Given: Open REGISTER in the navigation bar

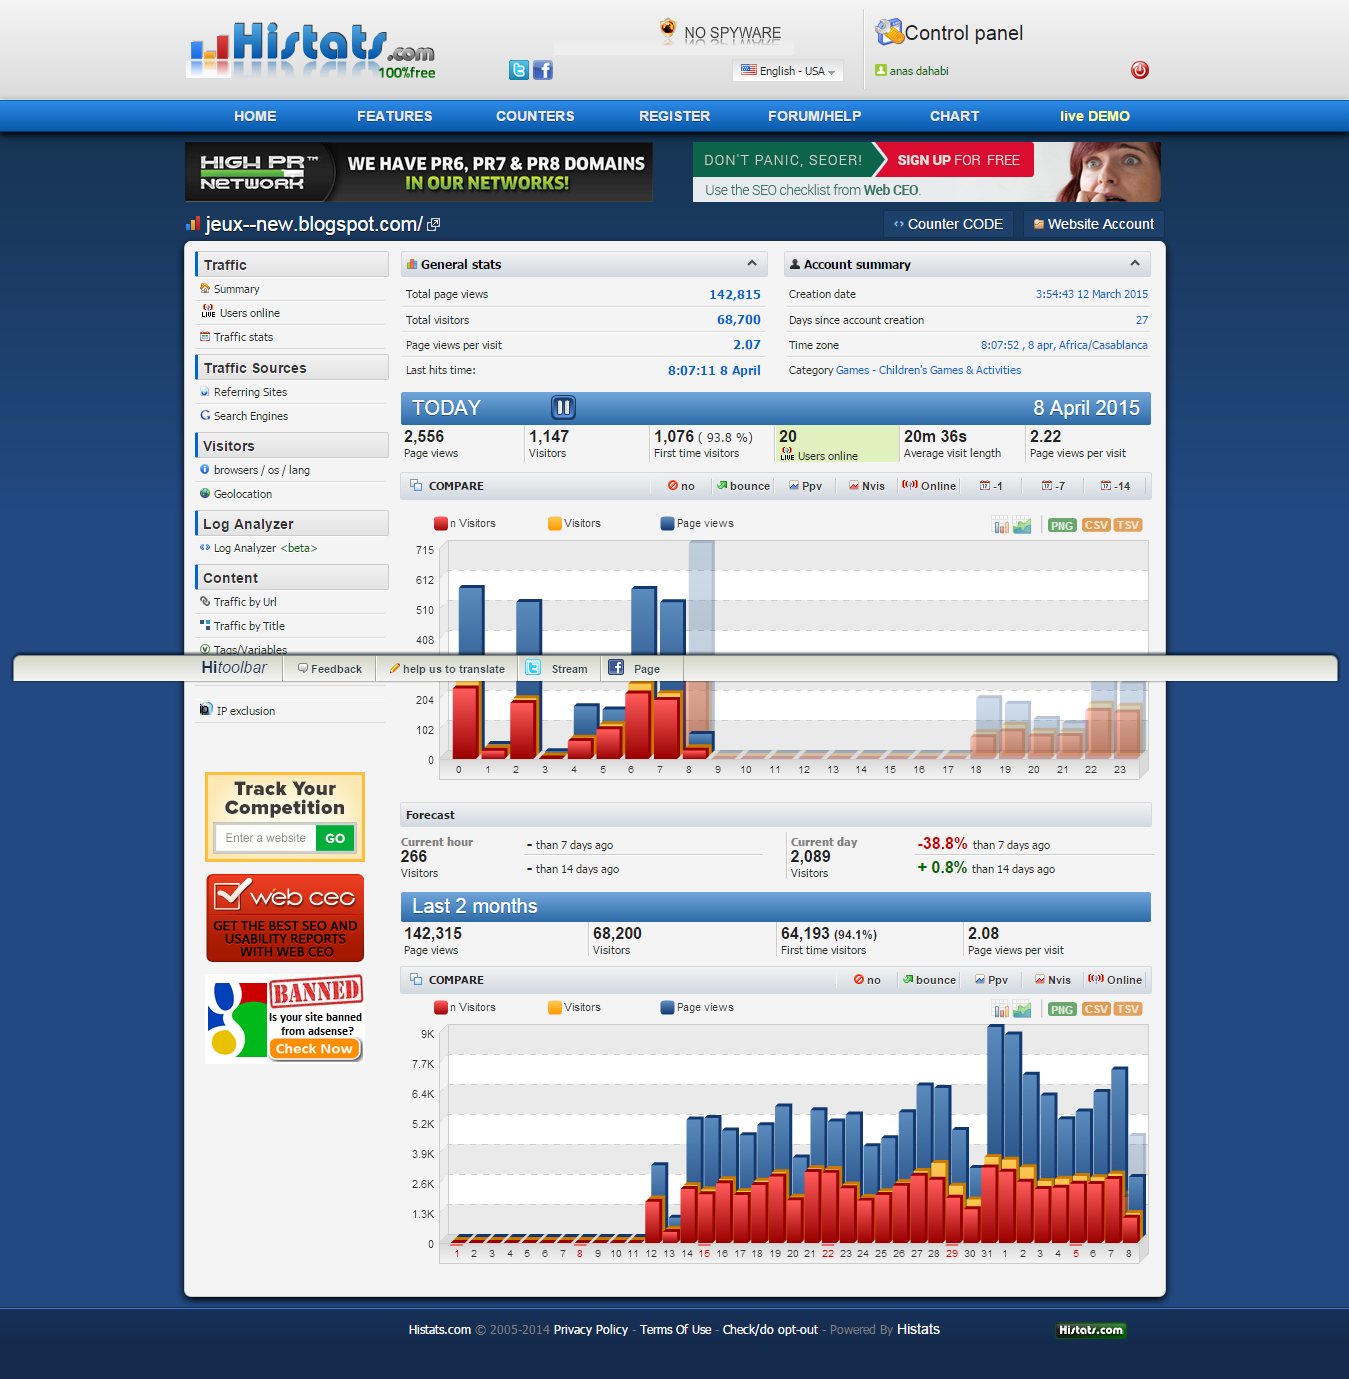Looking at the screenshot, I should coord(675,116).
